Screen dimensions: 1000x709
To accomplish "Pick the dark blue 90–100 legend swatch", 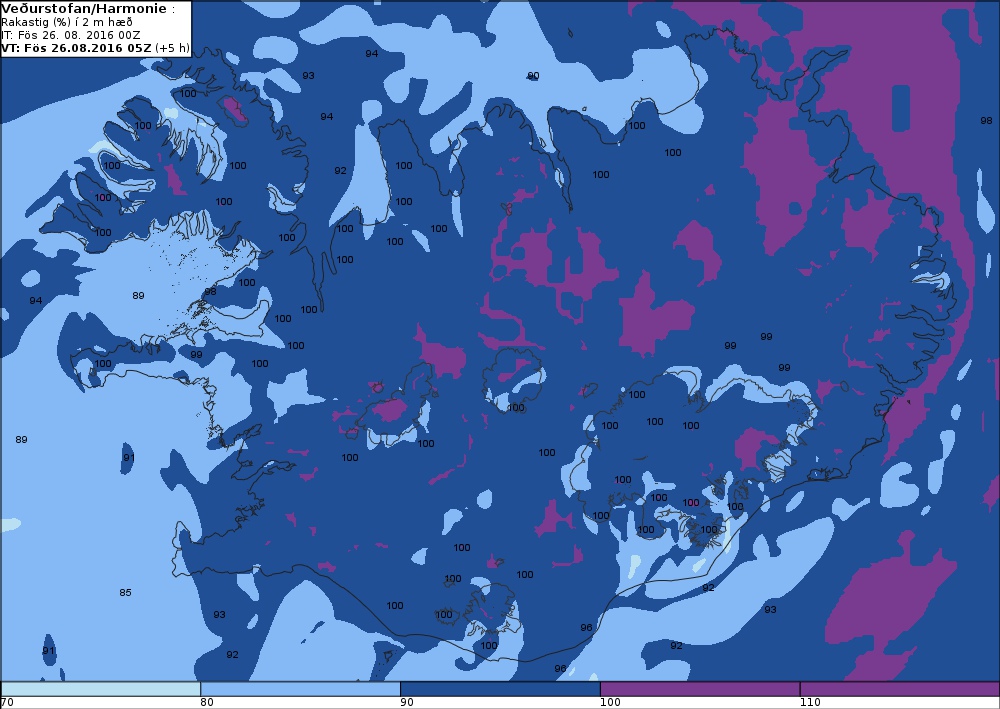I will [500, 689].
